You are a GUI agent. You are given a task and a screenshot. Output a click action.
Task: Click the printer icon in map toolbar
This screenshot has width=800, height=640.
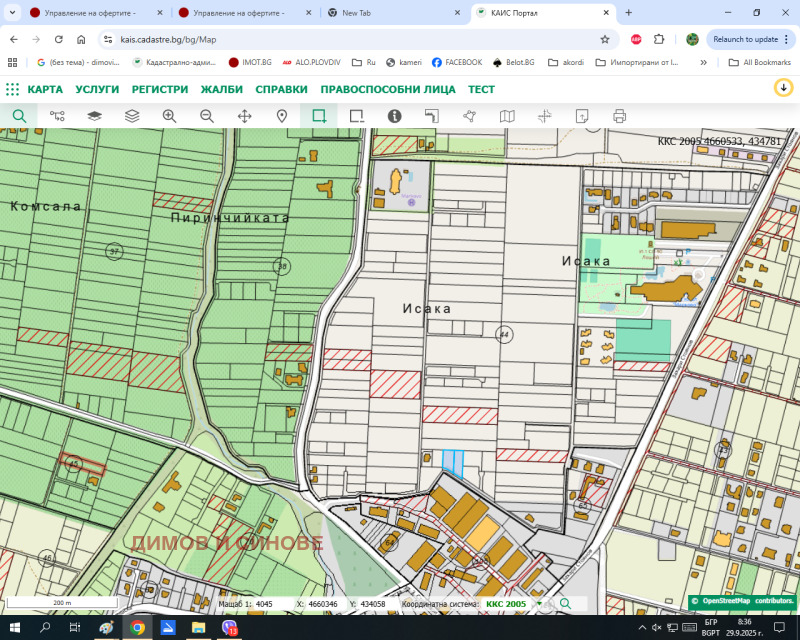[x=619, y=116]
